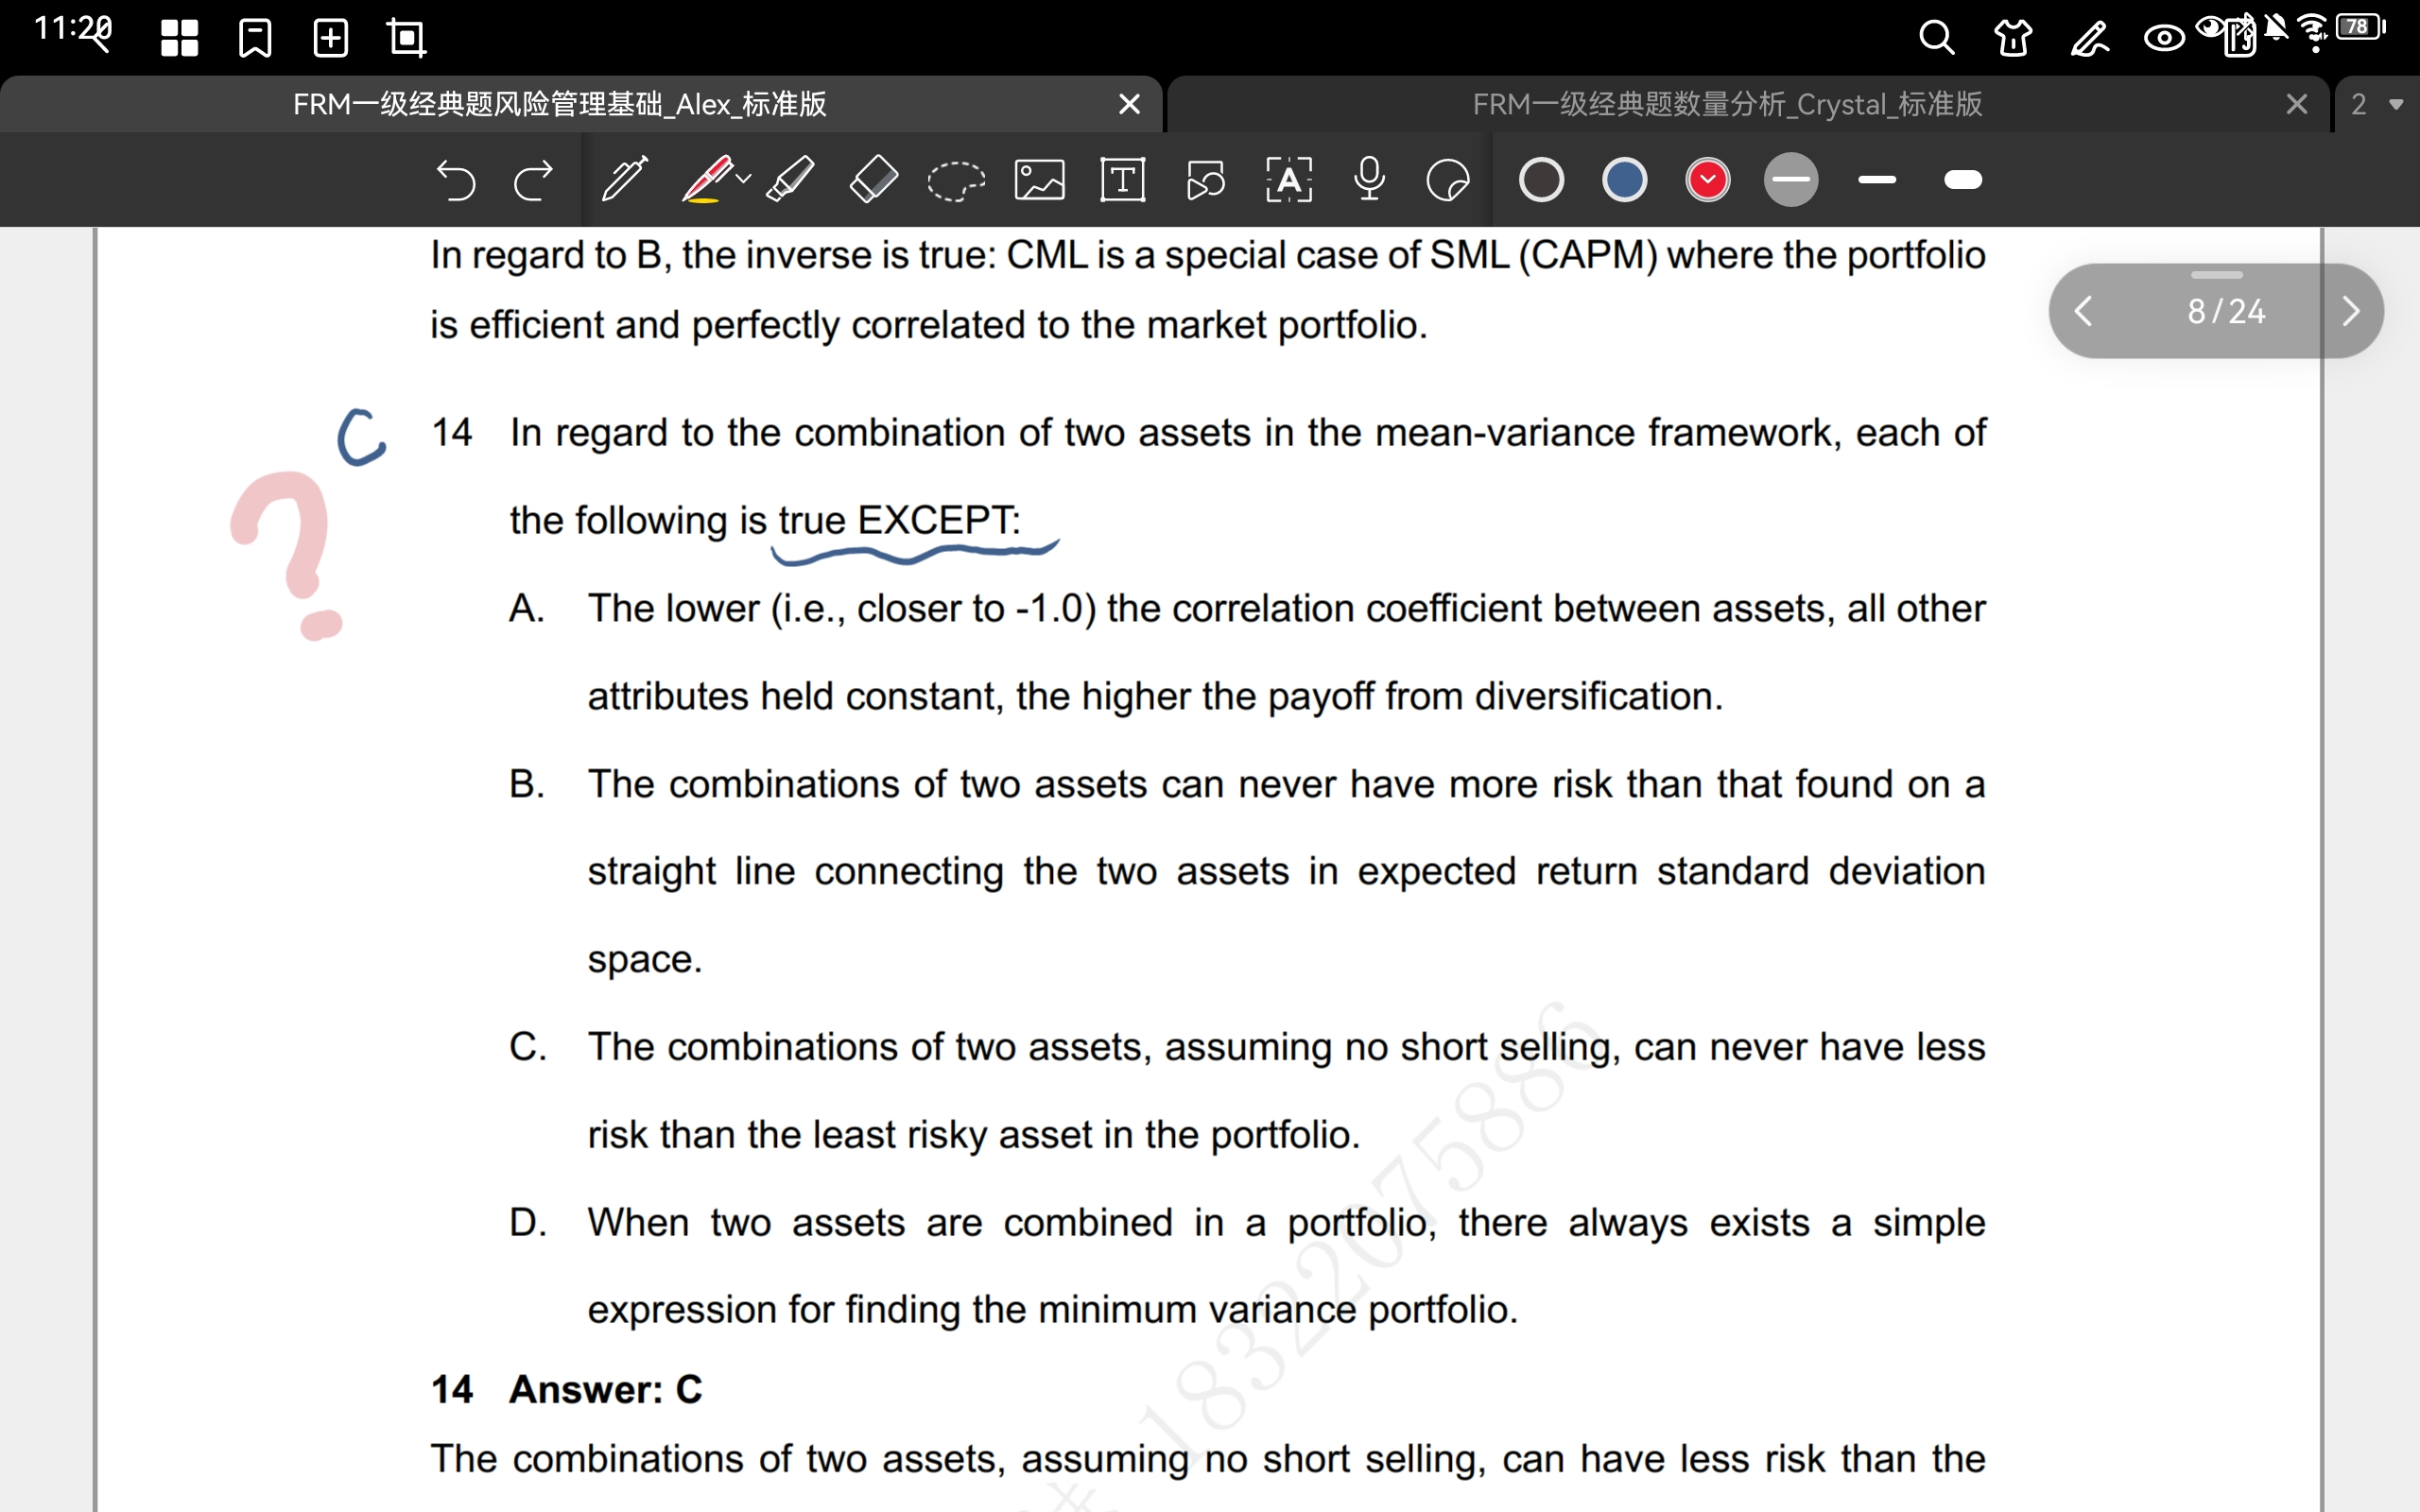Image resolution: width=2420 pixels, height=1512 pixels.
Task: Select the FRM风险管理基础_Alex tab
Action: point(560,104)
